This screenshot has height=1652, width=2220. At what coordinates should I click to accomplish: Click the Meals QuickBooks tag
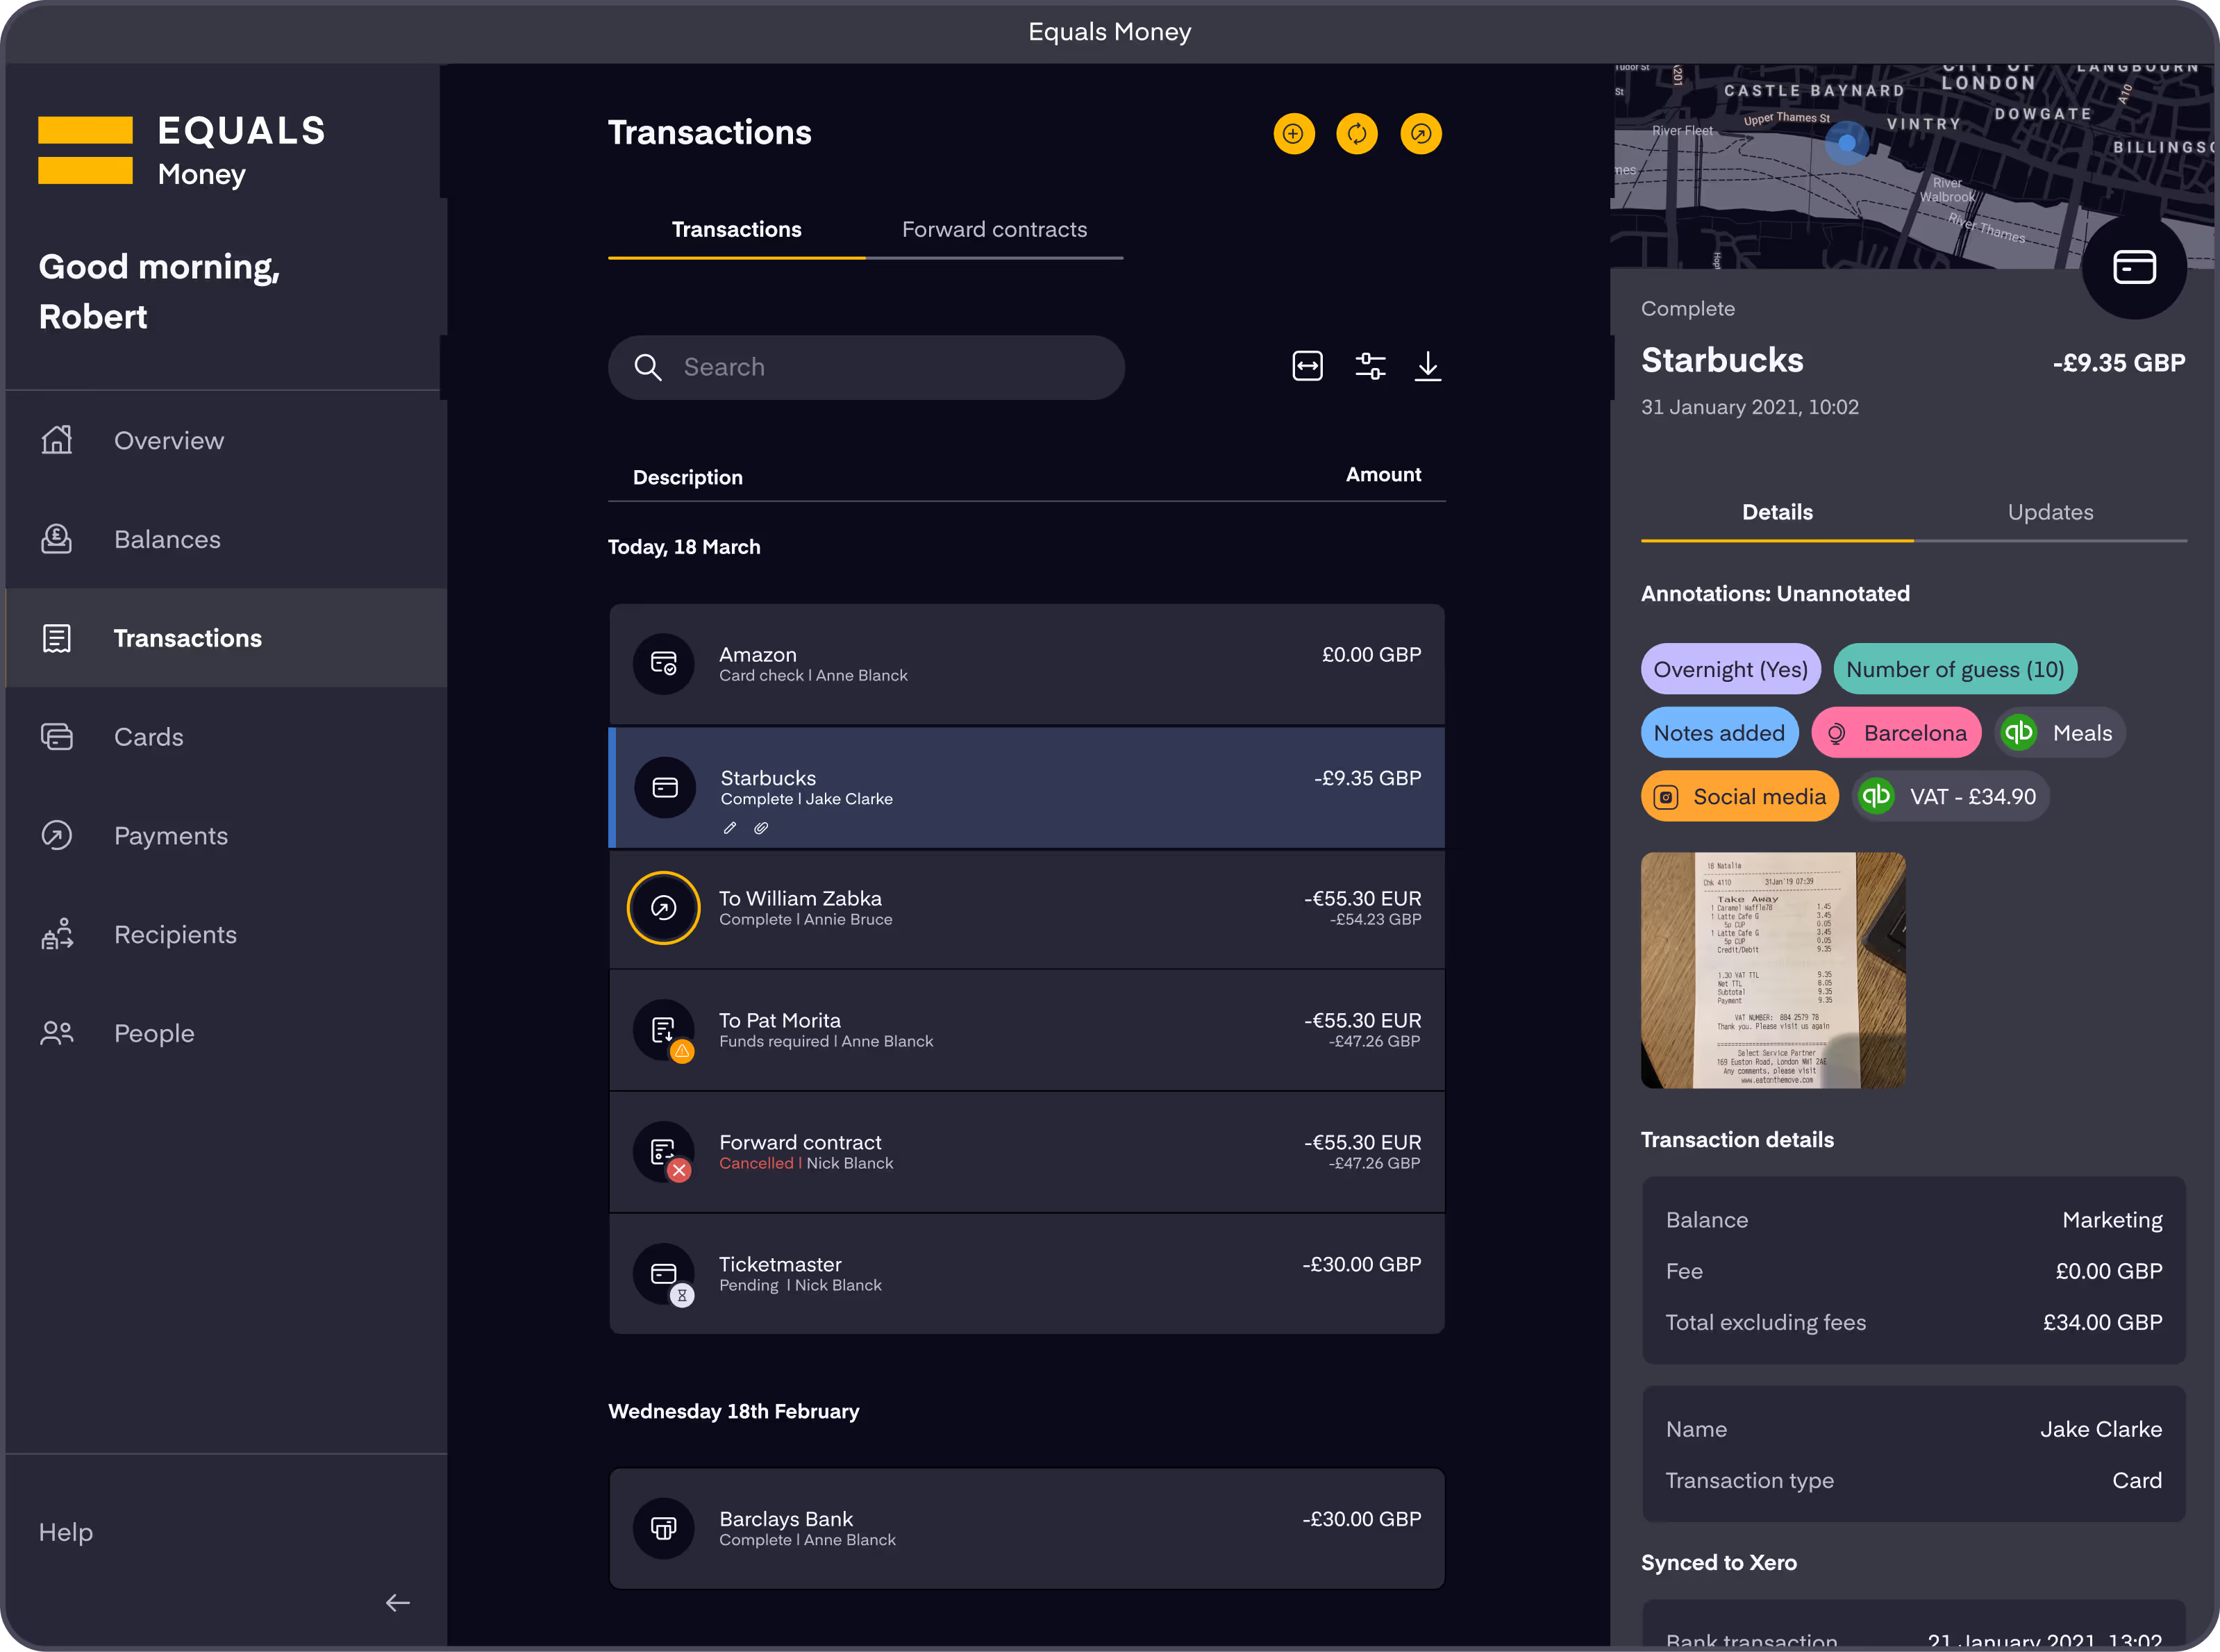tap(2060, 733)
